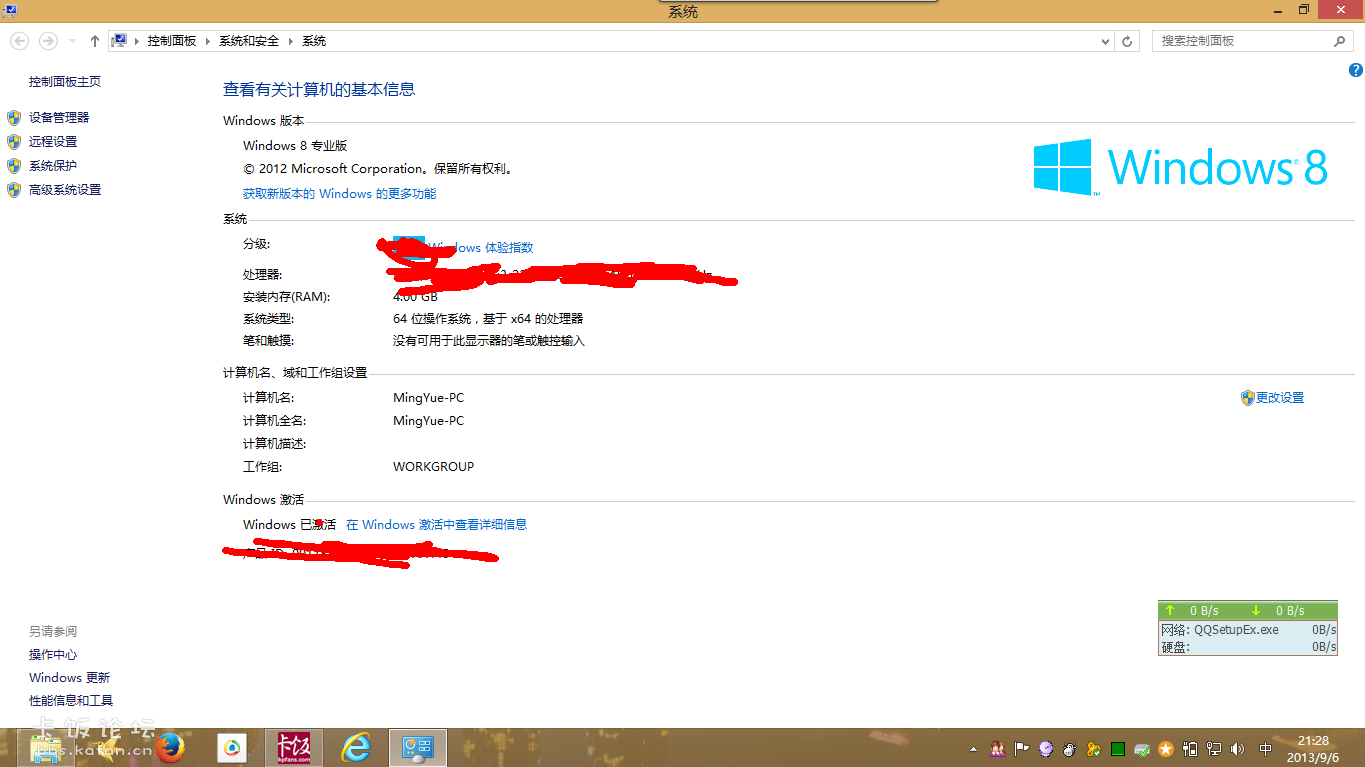
Task: Open Internet Explorer from the taskbar
Action: [357, 748]
